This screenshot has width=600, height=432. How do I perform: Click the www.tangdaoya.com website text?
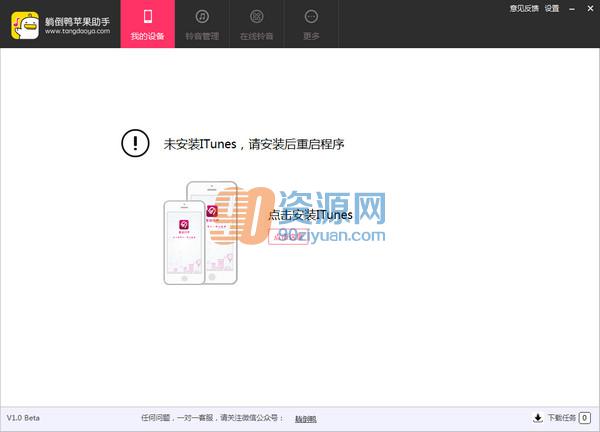point(77,31)
